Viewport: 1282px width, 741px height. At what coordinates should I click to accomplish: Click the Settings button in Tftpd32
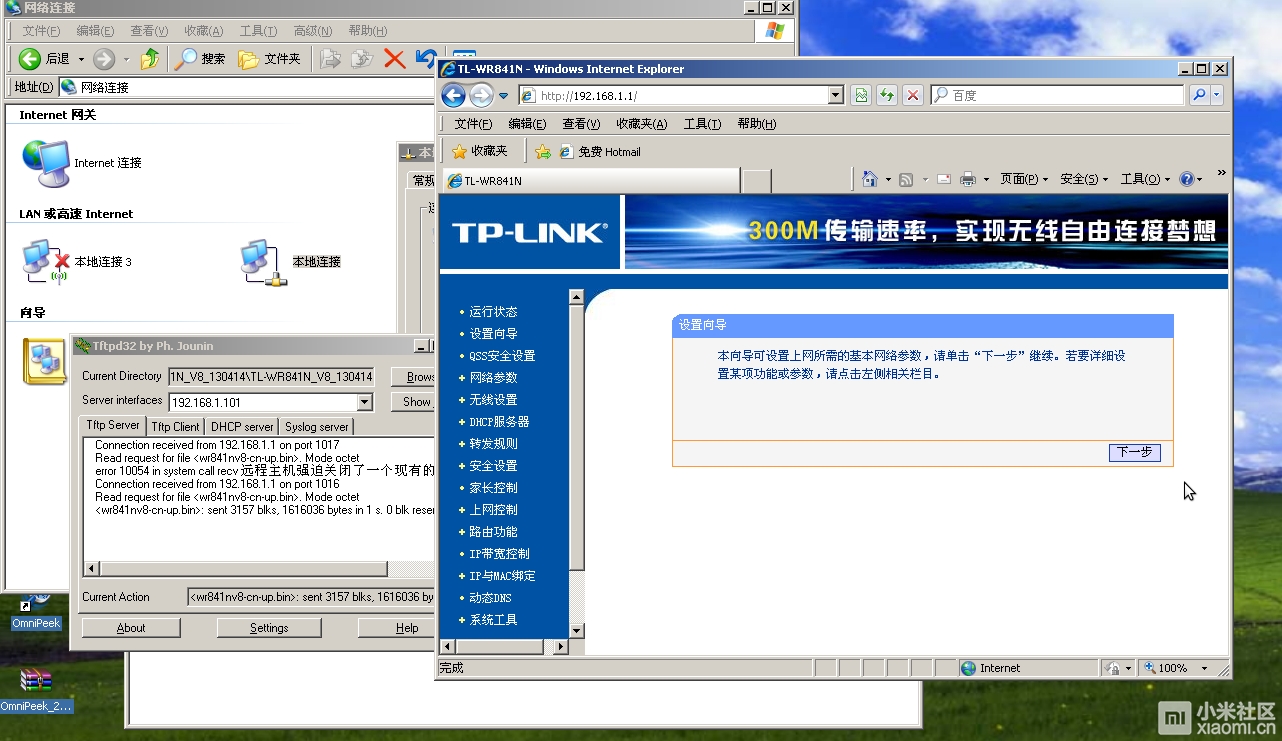click(x=269, y=628)
